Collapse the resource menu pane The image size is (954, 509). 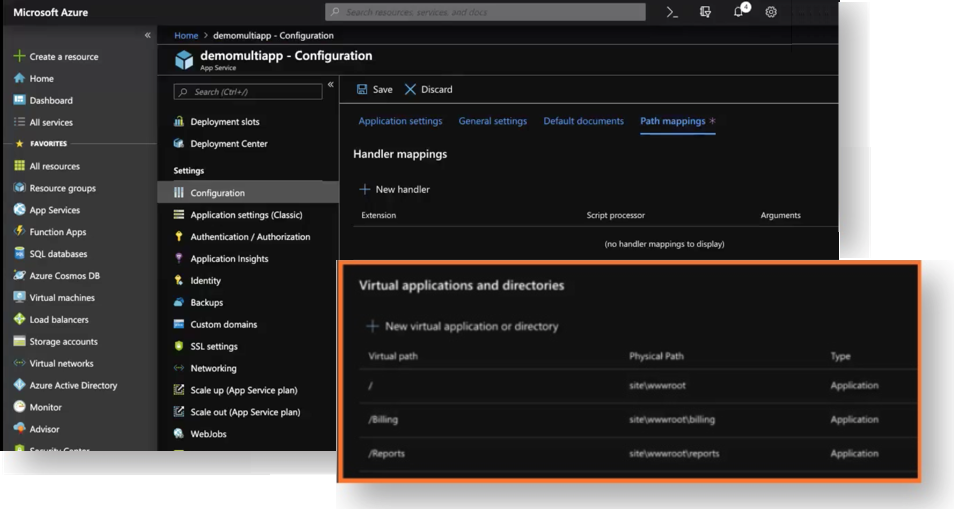pos(330,85)
